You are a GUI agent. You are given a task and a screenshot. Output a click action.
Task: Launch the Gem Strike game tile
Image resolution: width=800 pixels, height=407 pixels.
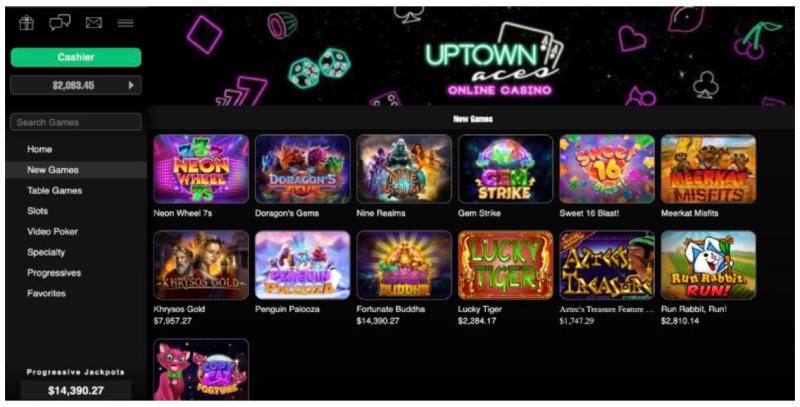click(x=506, y=169)
